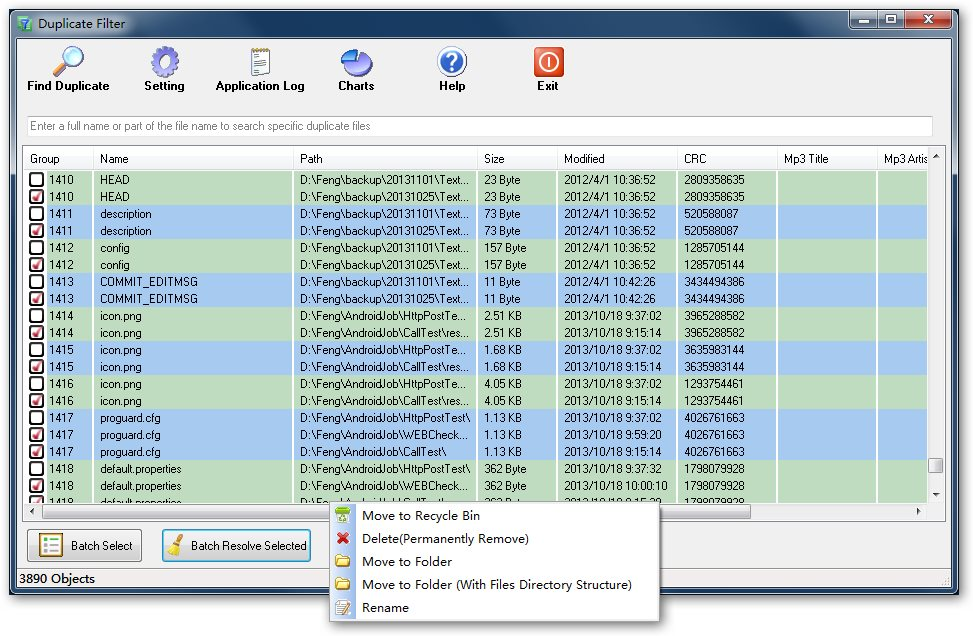Select plain Move to Folder option
973x636 pixels.
tap(406, 561)
